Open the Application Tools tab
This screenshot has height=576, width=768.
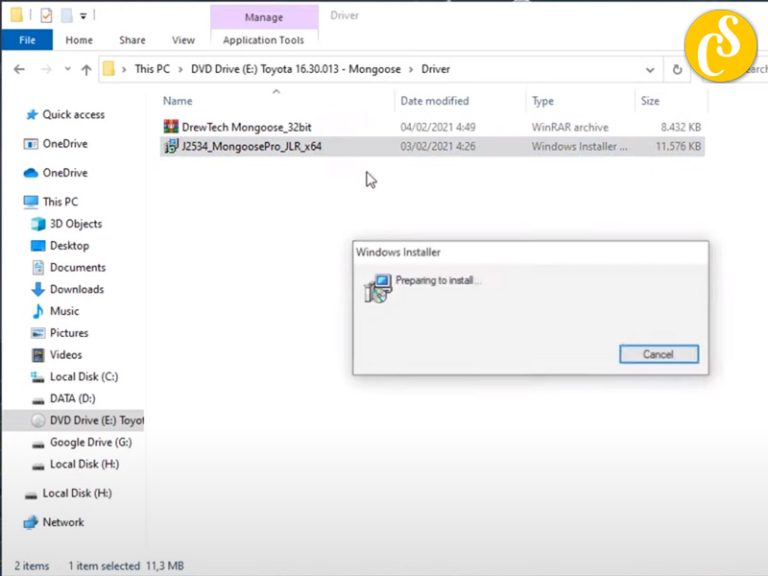pos(263,40)
